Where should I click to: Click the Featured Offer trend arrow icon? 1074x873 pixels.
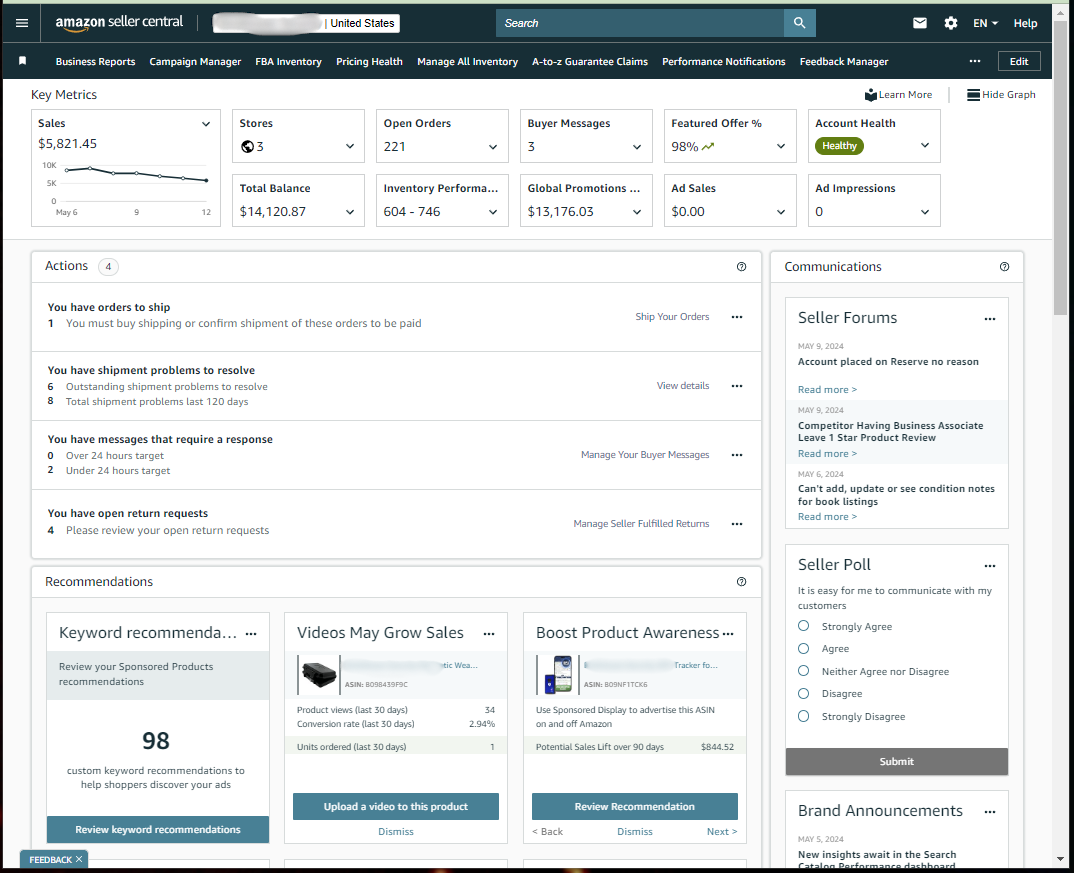point(708,147)
